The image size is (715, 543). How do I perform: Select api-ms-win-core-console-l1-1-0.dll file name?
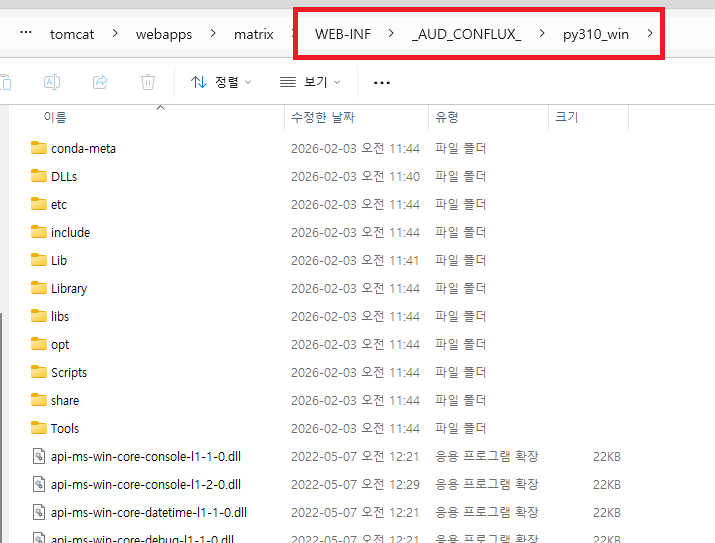tap(146, 456)
